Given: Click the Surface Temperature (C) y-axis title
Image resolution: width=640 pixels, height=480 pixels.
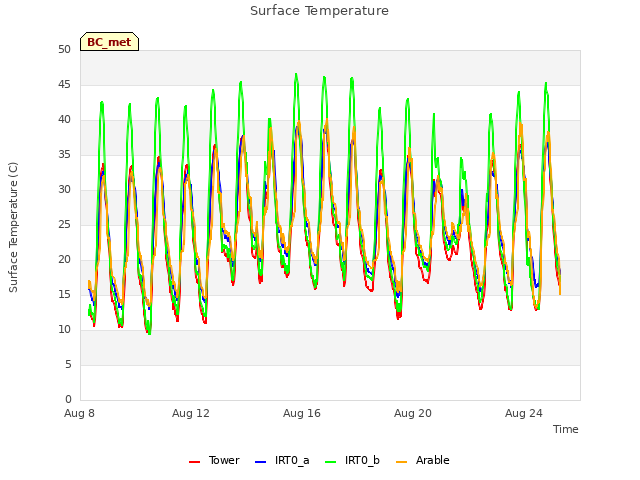Looking at the screenshot, I should coord(13,227).
